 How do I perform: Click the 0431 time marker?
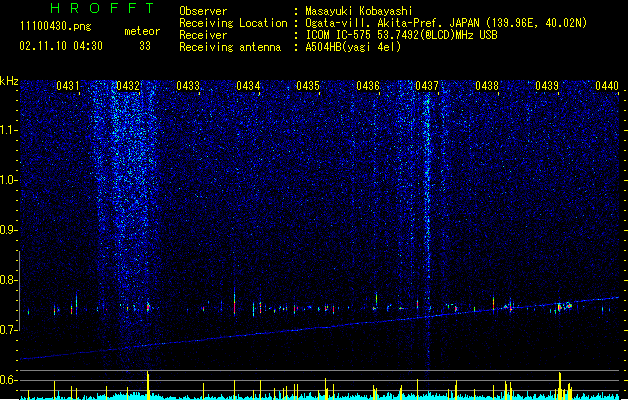(x=68, y=86)
